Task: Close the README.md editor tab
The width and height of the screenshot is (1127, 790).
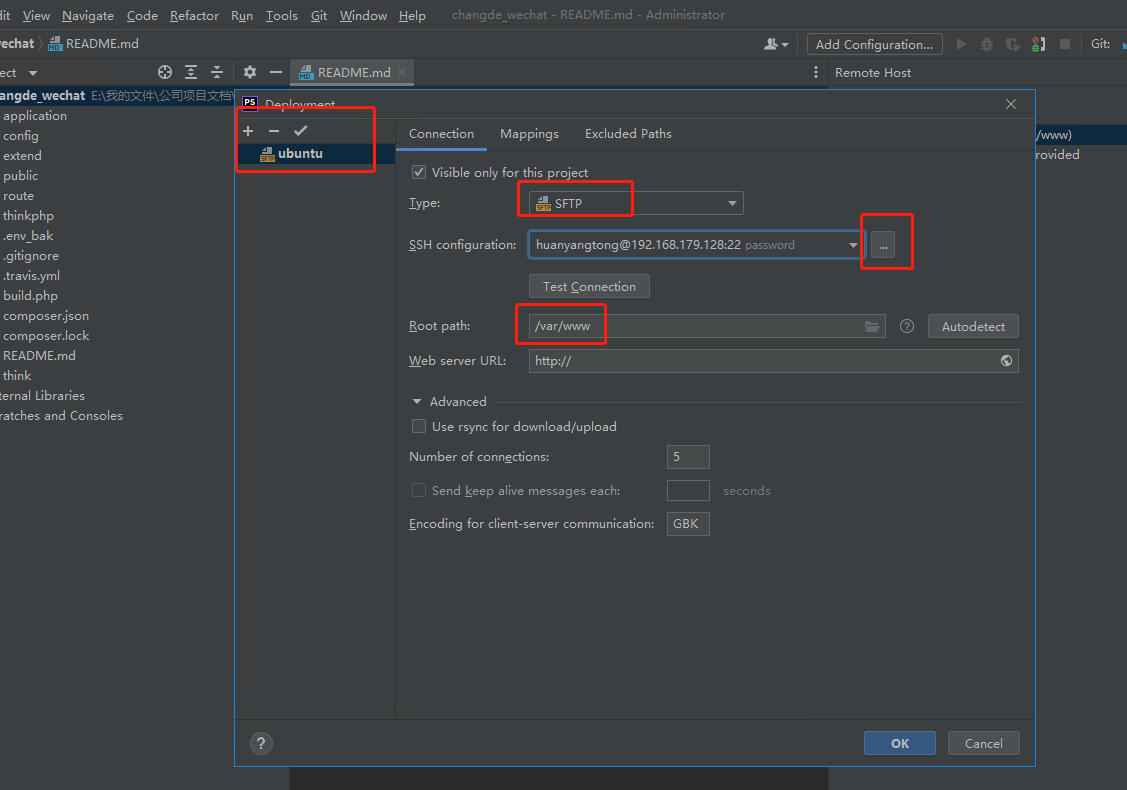Action: click(x=402, y=72)
